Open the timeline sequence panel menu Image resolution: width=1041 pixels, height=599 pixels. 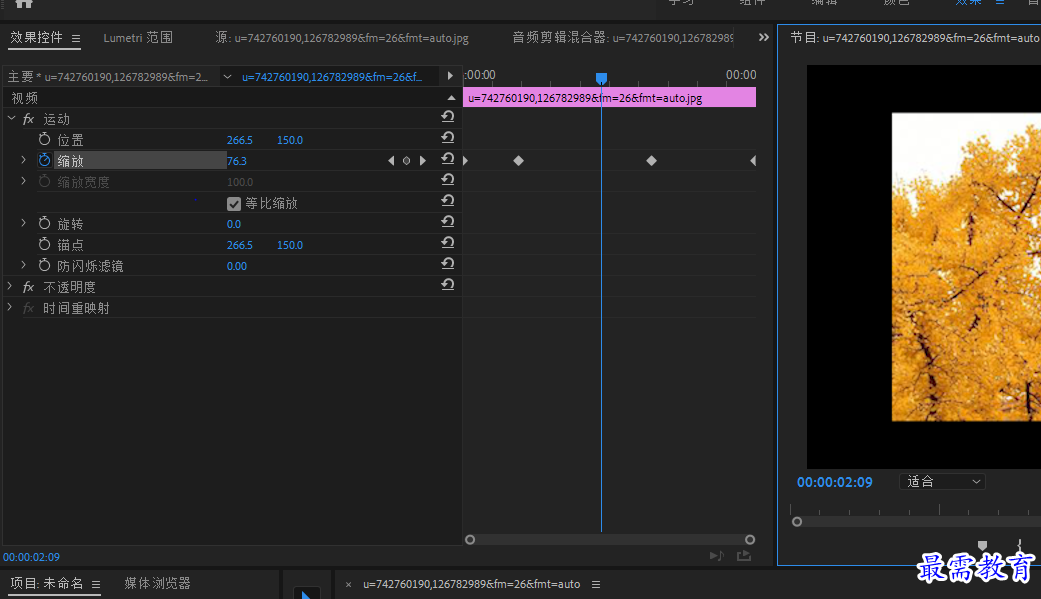pos(596,584)
